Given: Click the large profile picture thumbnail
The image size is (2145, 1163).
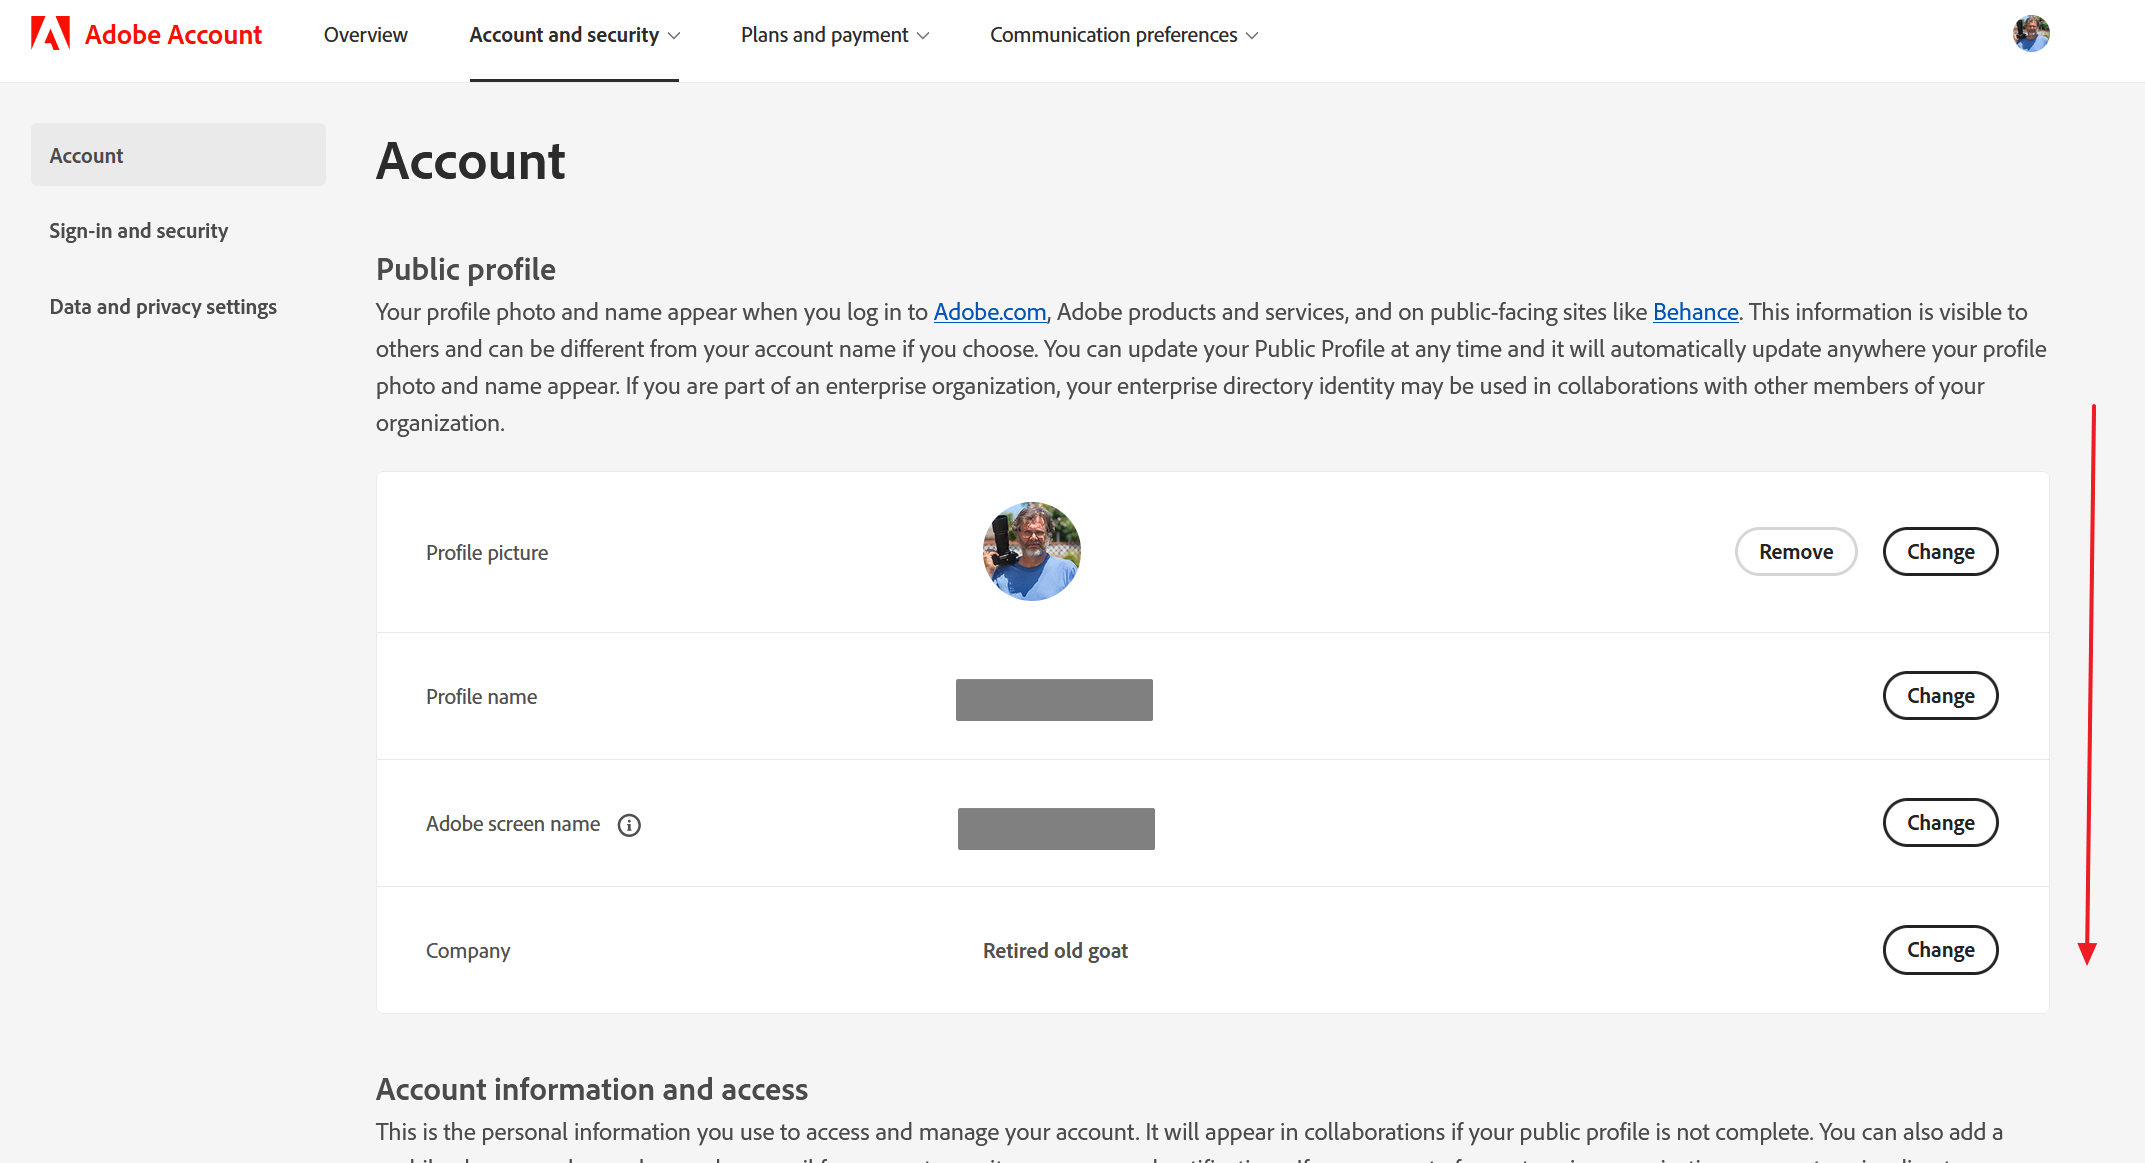Looking at the screenshot, I should [x=1031, y=552].
